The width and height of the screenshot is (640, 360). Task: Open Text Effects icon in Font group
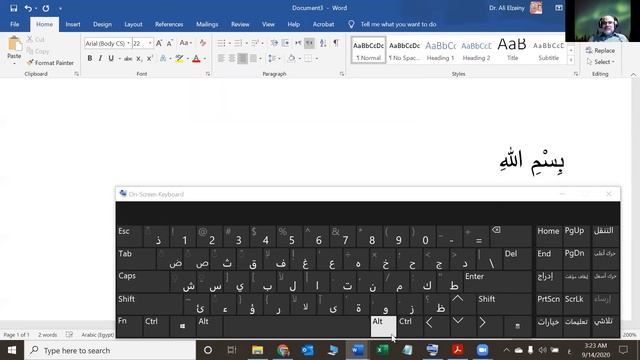(x=163, y=59)
